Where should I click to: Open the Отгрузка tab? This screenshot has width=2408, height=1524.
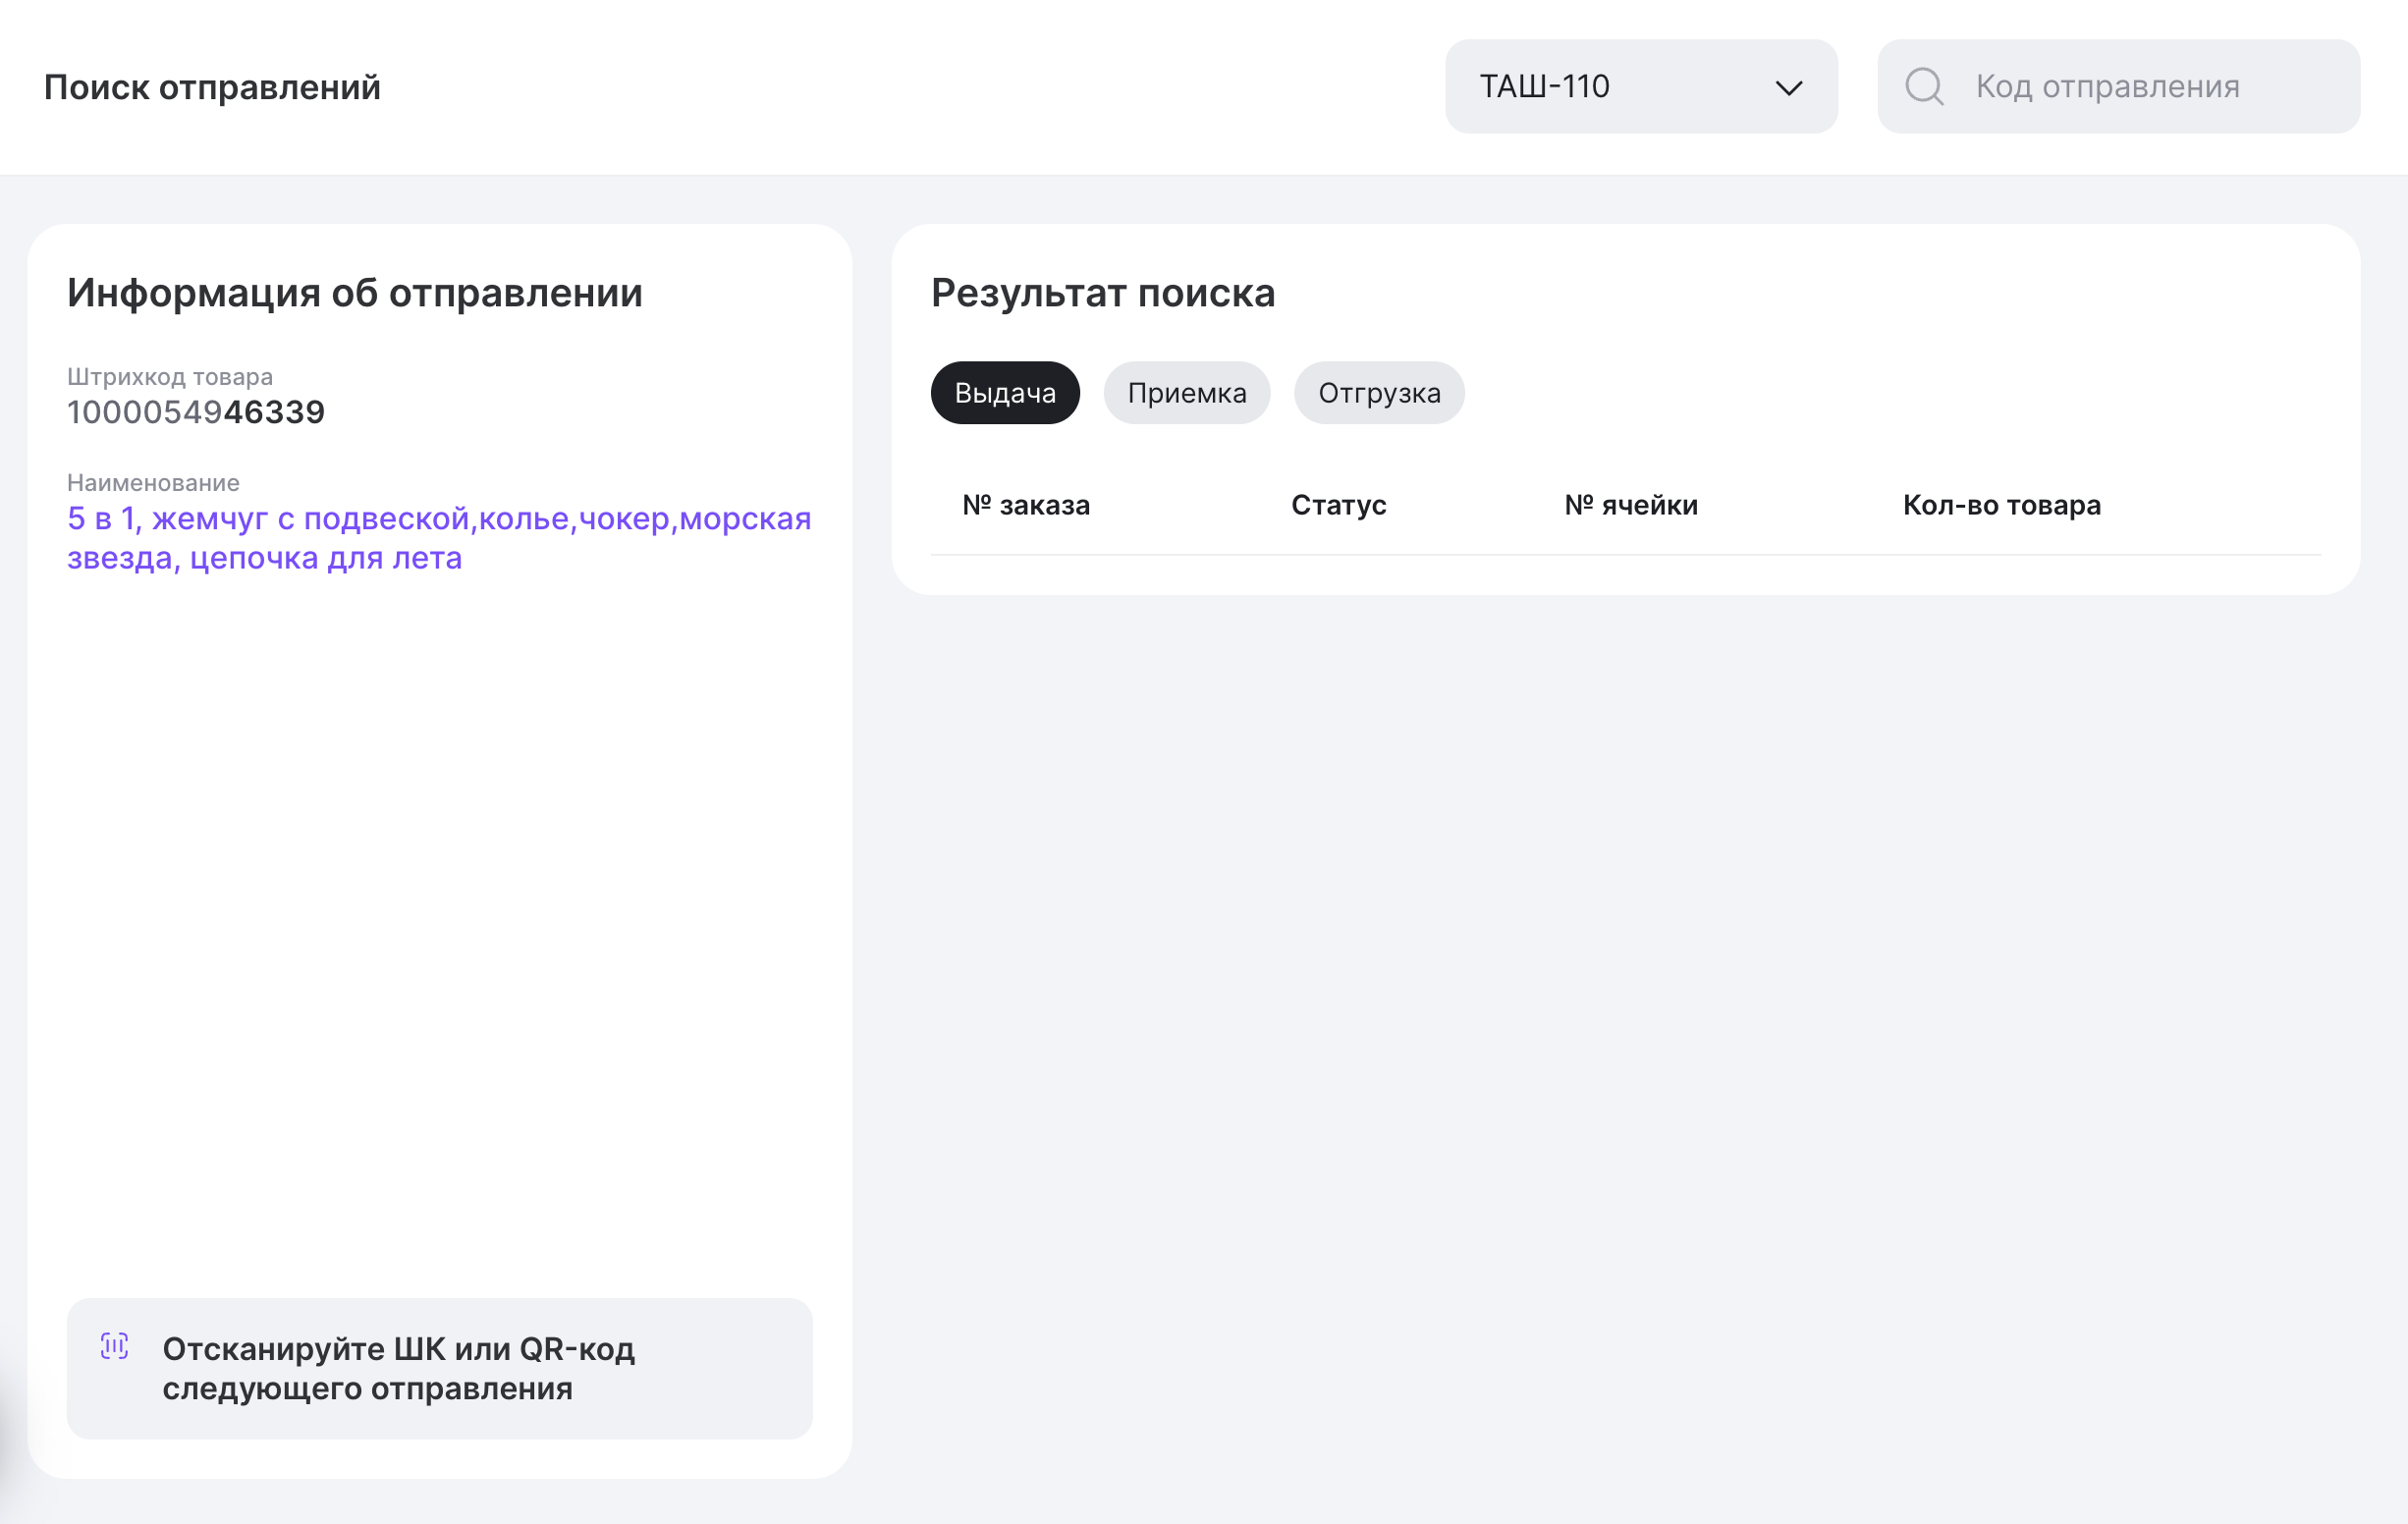1378,393
